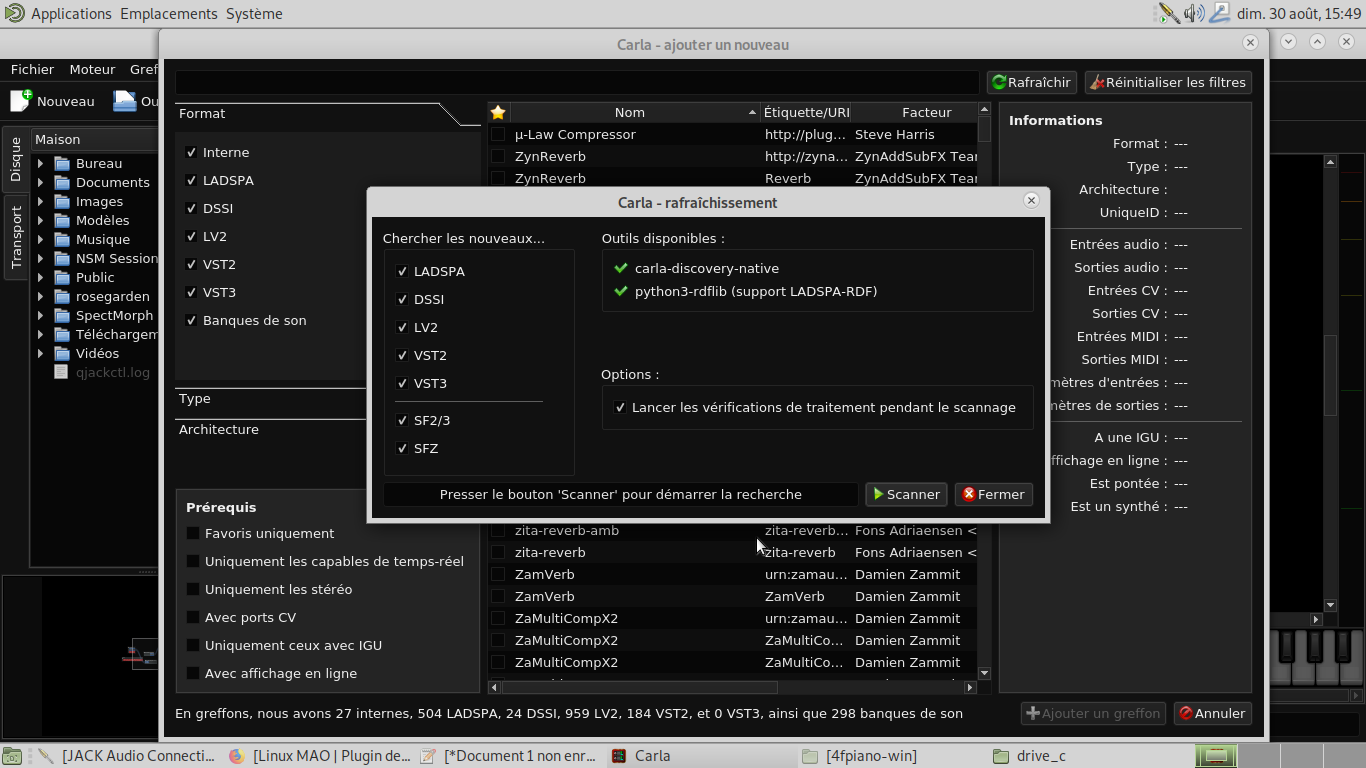Click the Facteur column header
Image resolution: width=1366 pixels, height=768 pixels.
pyautogui.click(x=926, y=112)
